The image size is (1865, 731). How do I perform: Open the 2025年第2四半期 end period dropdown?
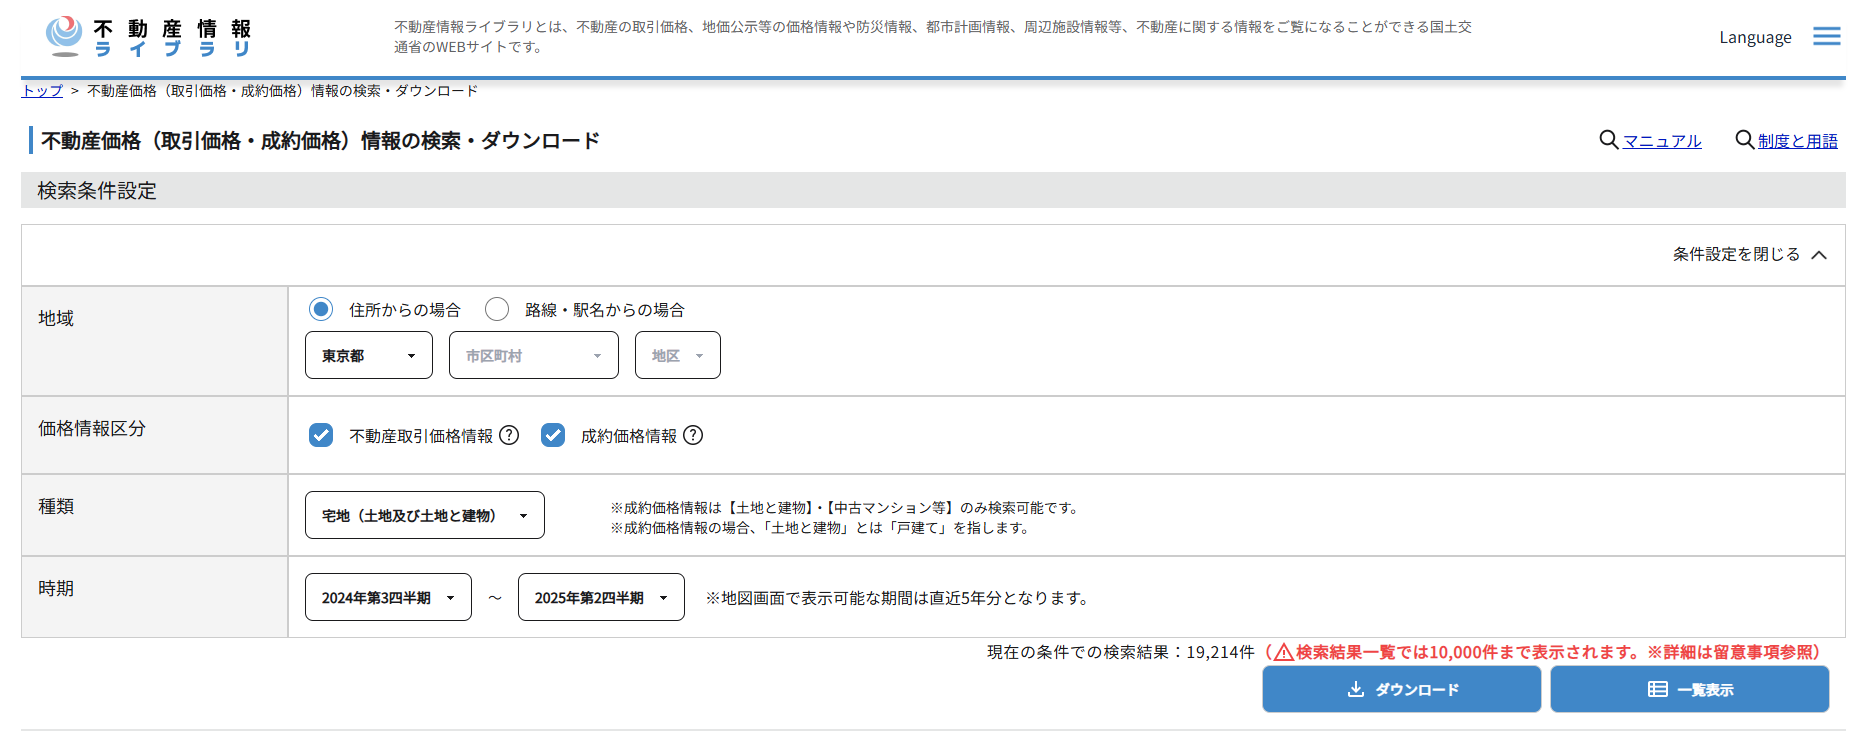tap(601, 597)
